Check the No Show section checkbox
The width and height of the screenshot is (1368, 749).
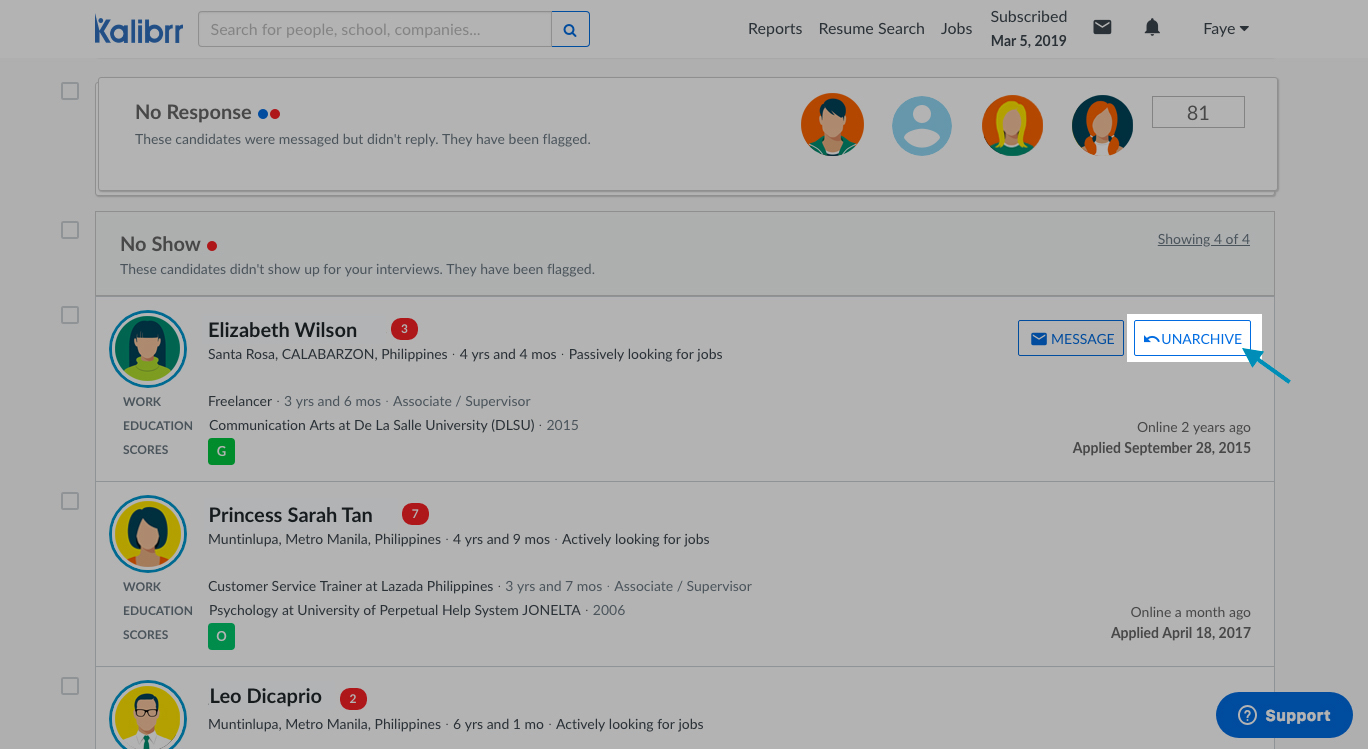(70, 230)
